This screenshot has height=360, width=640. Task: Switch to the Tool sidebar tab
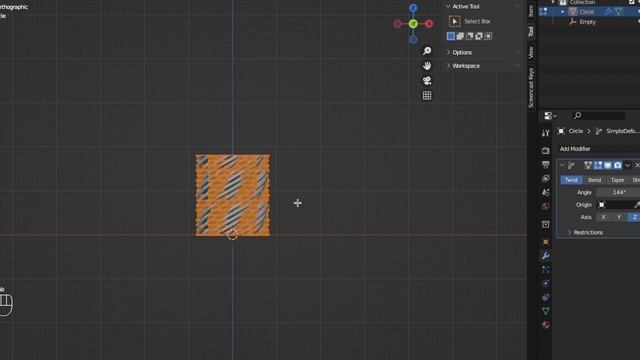coord(531,31)
